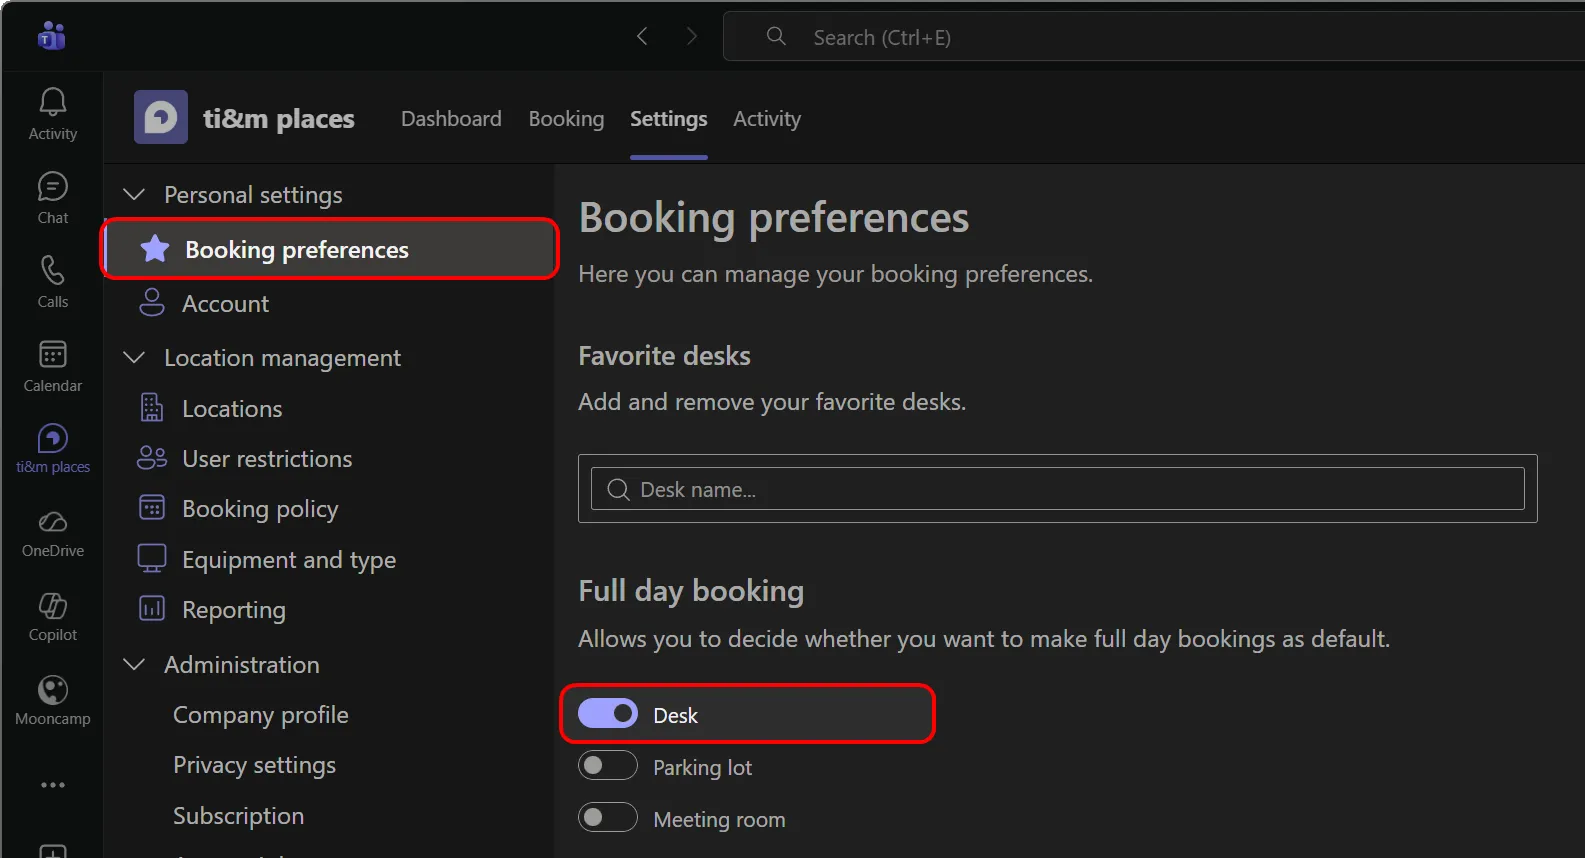Click the ti&m places app title
This screenshot has height=858, width=1585.
[279, 118]
